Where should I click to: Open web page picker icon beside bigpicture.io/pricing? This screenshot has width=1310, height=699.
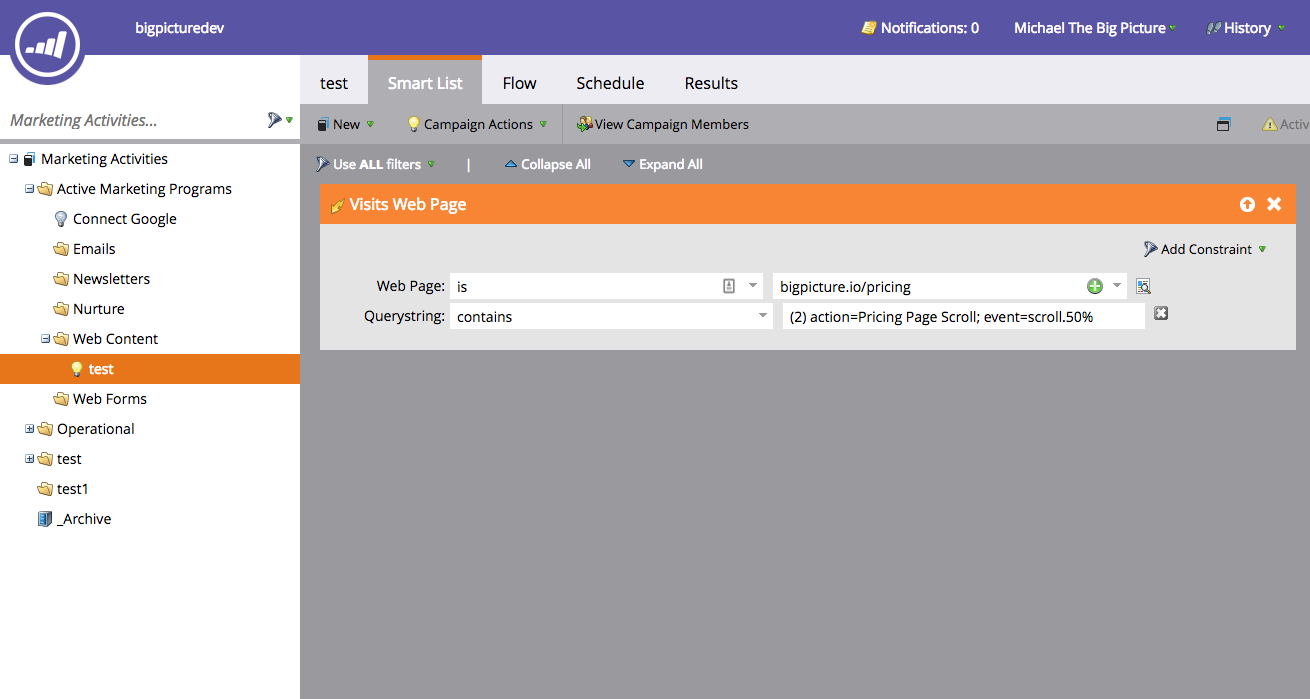pos(1144,287)
